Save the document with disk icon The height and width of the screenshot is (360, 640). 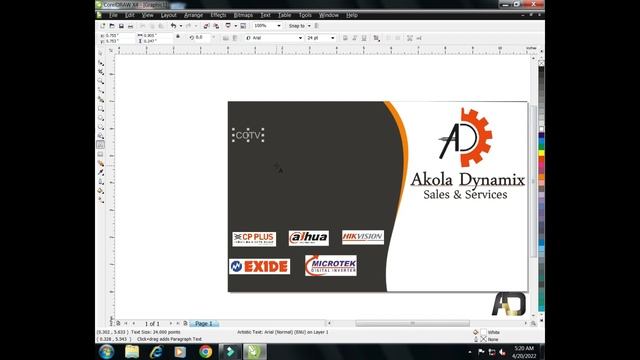click(x=121, y=26)
